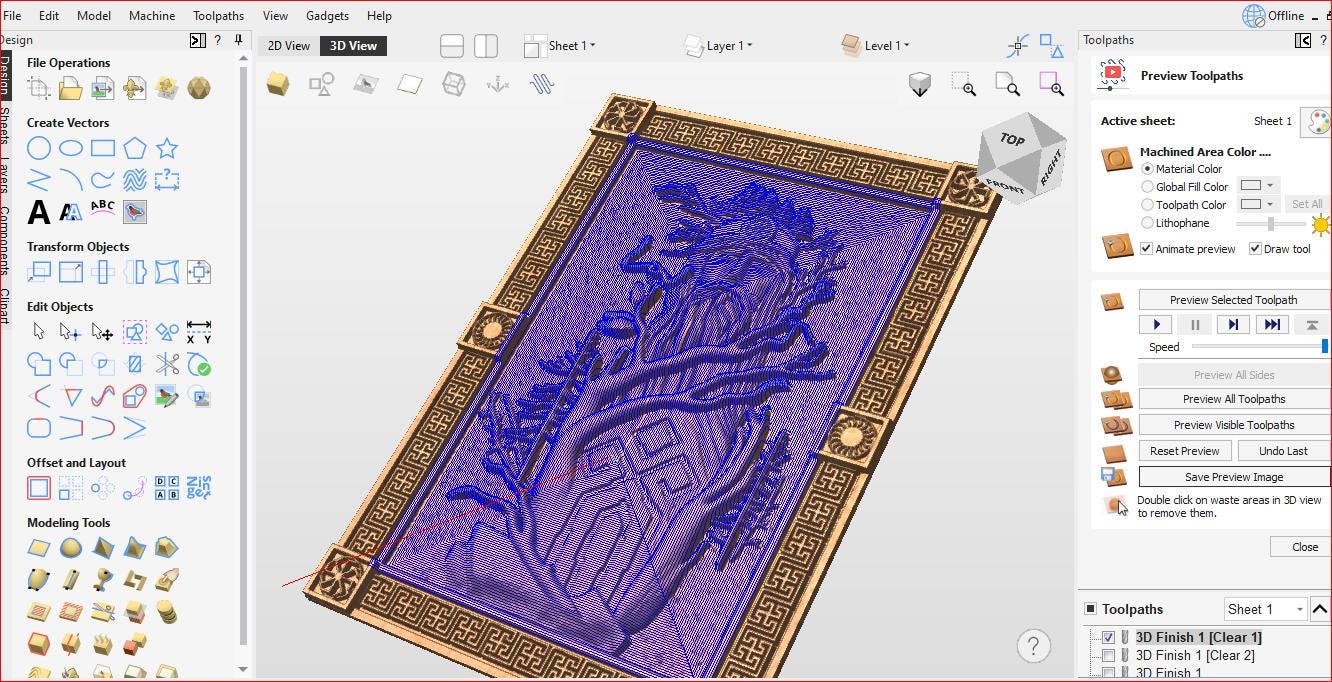Check the 3D Finish 1 [Clear 2] toolpath
The height and width of the screenshot is (682, 1332).
click(1108, 656)
